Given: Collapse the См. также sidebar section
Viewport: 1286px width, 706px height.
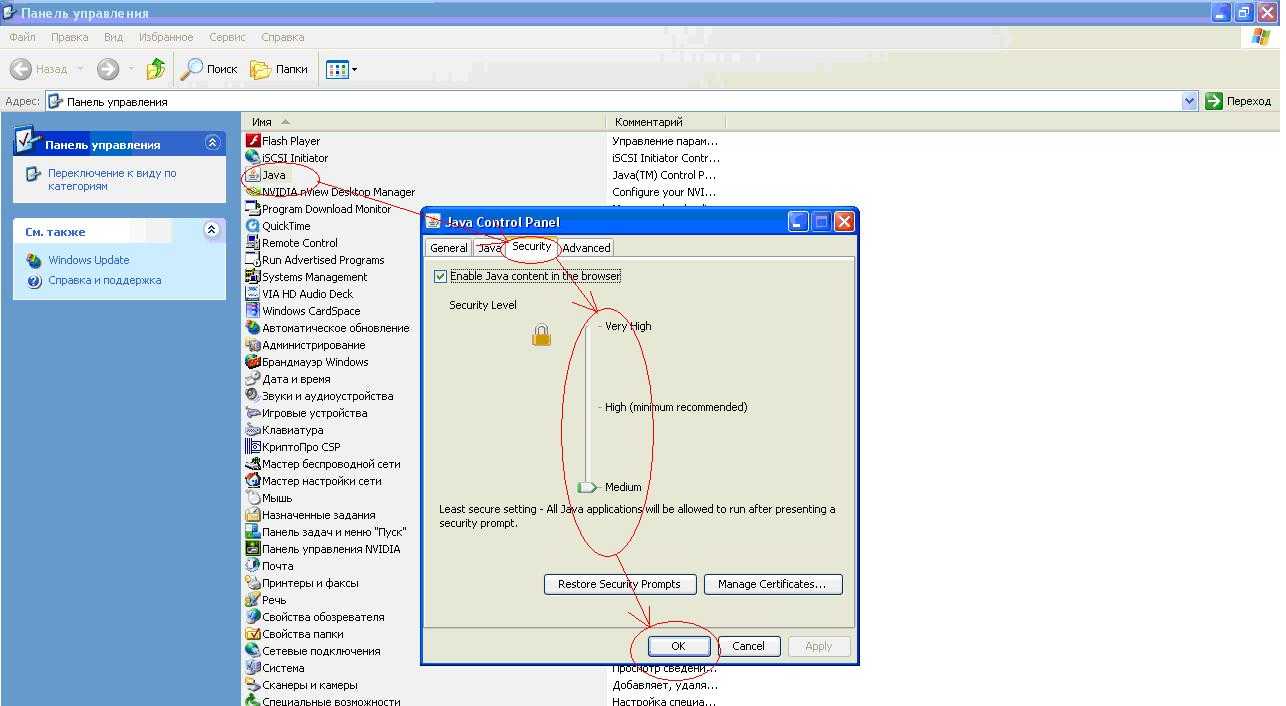Looking at the screenshot, I should pos(212,230).
